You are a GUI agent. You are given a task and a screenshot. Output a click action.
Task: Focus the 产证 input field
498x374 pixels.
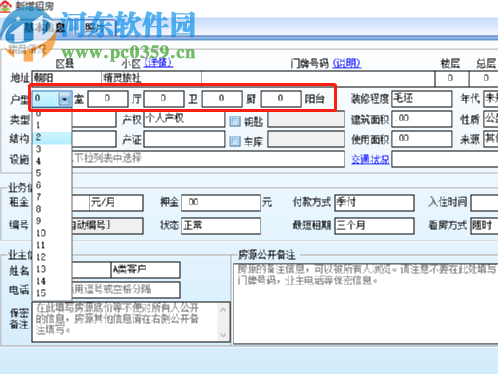click(184, 139)
